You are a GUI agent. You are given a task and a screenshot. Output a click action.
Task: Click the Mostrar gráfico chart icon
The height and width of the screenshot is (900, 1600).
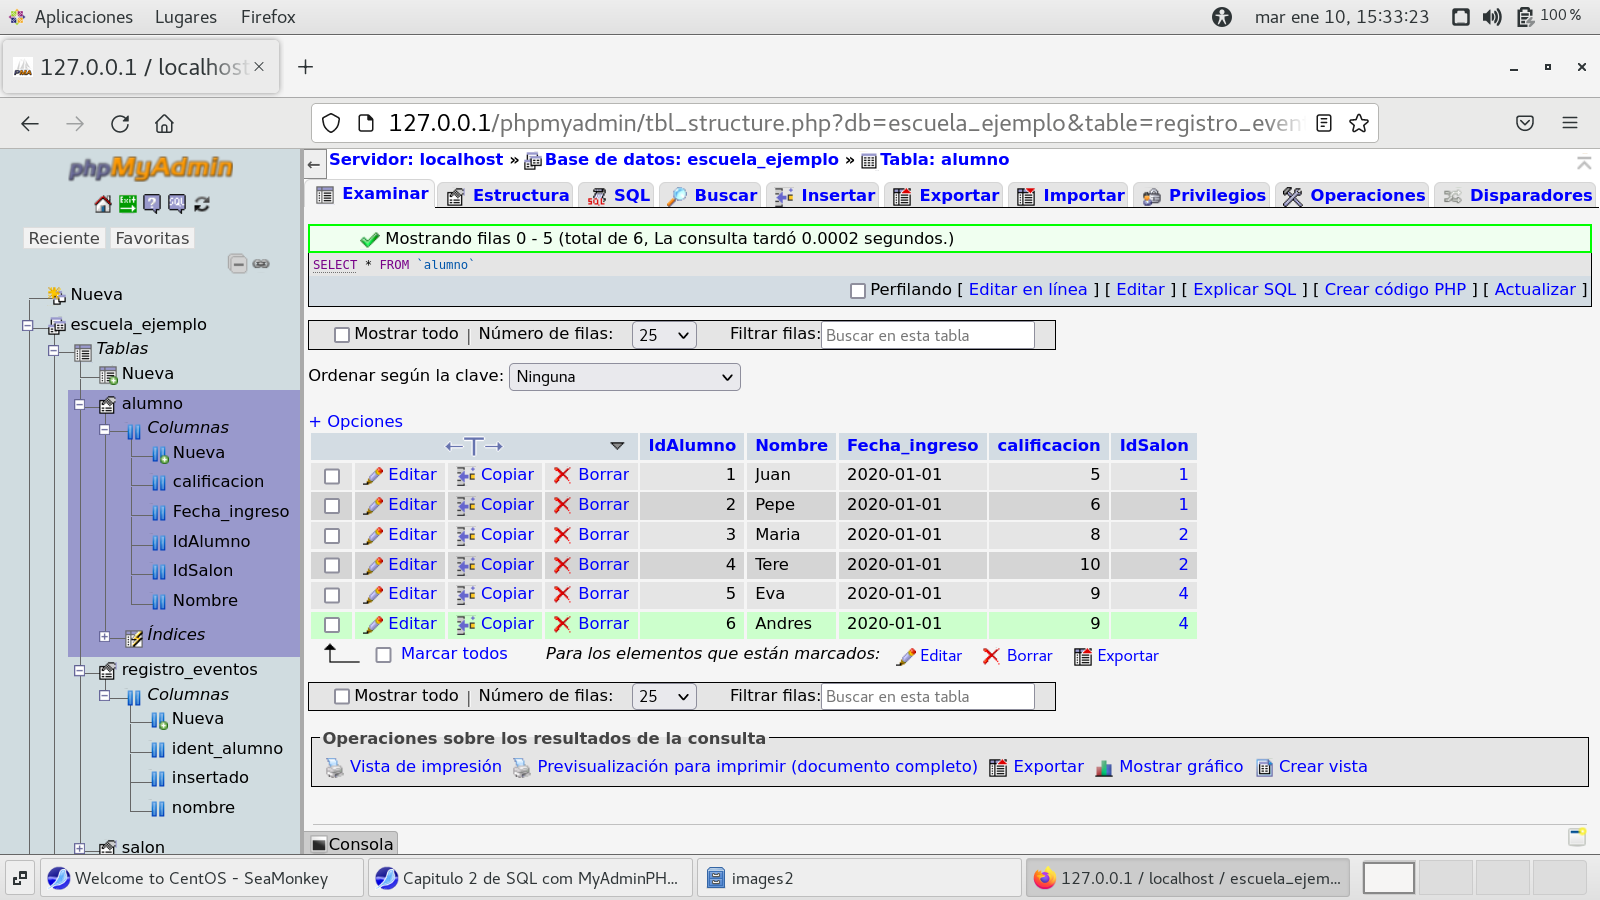(1104, 768)
